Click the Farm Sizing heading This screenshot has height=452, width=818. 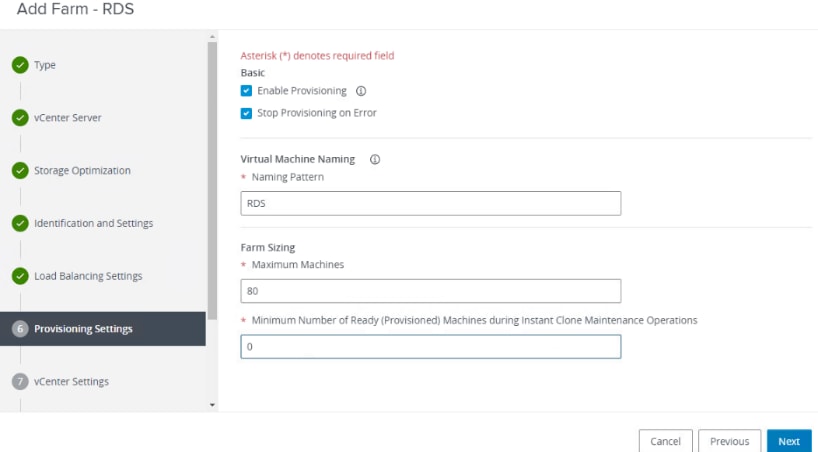pyautogui.click(x=268, y=247)
